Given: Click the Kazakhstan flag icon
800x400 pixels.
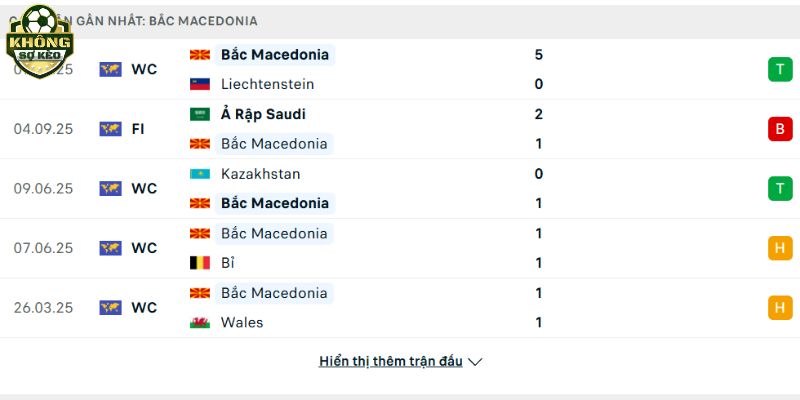Looking at the screenshot, I should tap(200, 174).
